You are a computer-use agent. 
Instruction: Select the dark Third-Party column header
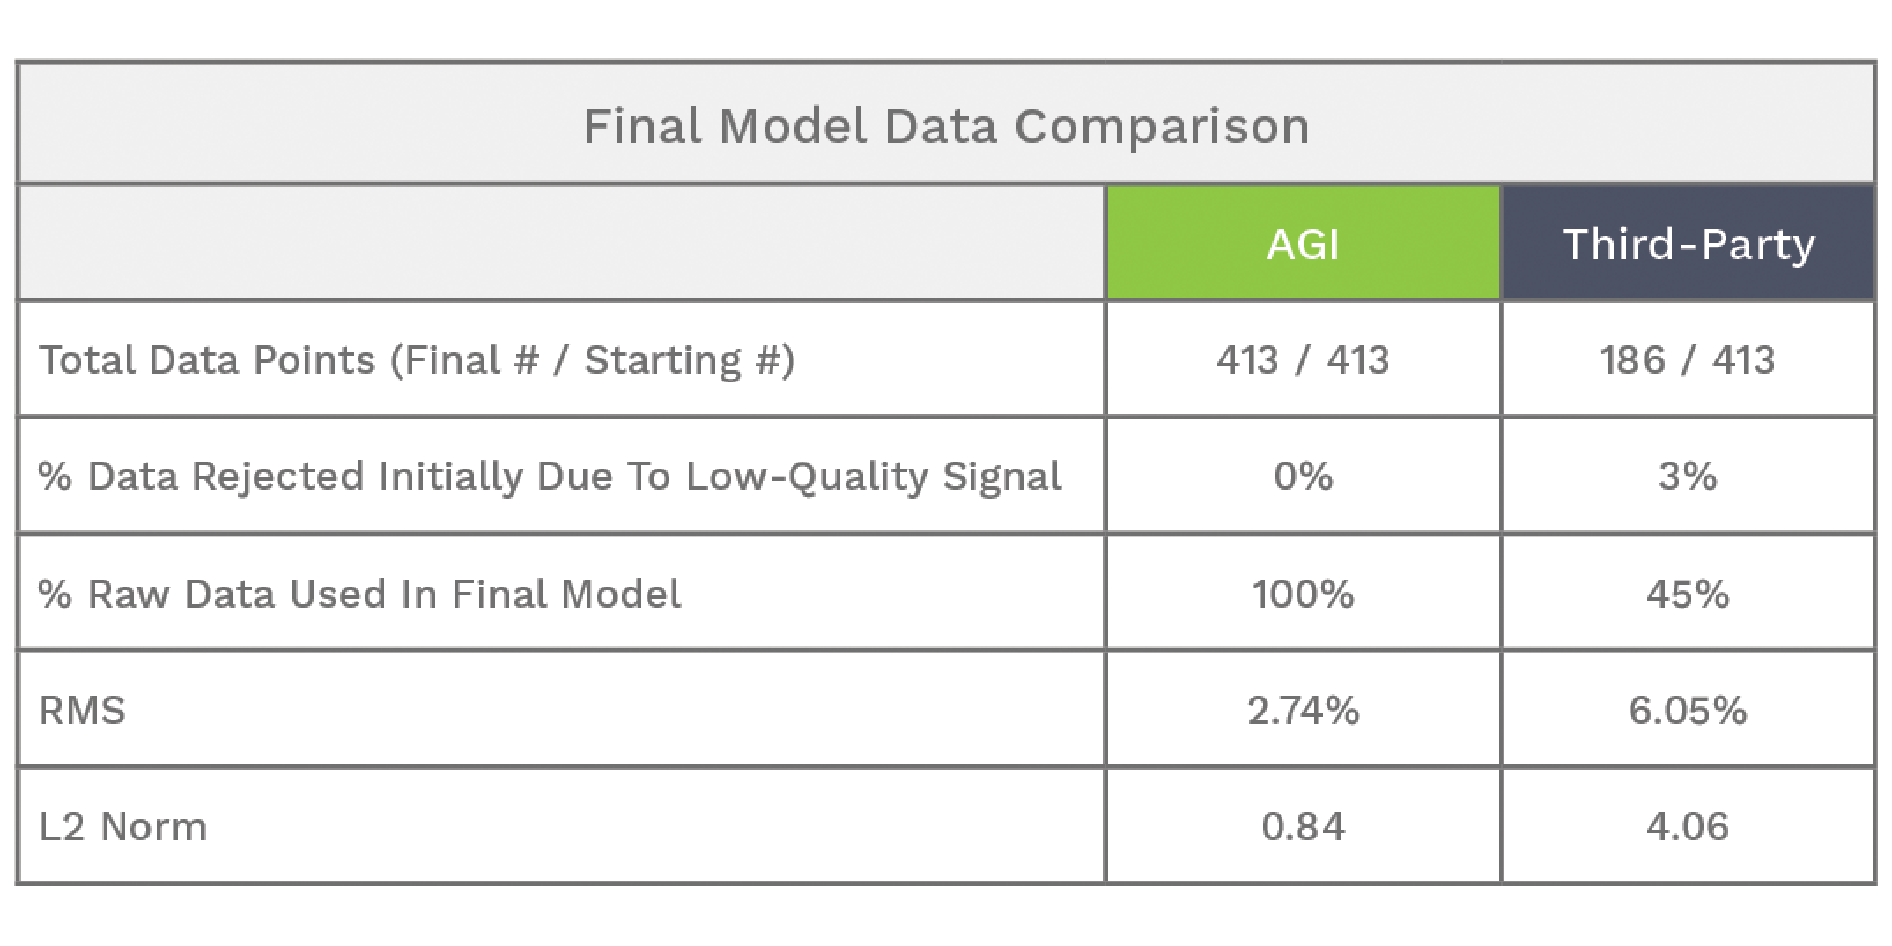pos(1688,243)
